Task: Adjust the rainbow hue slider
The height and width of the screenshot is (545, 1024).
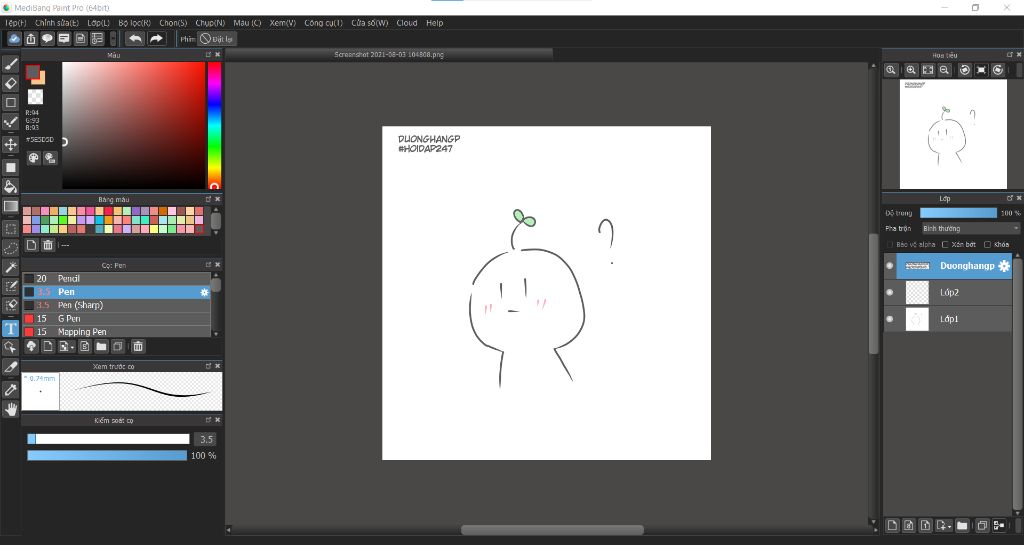Action: [214, 125]
